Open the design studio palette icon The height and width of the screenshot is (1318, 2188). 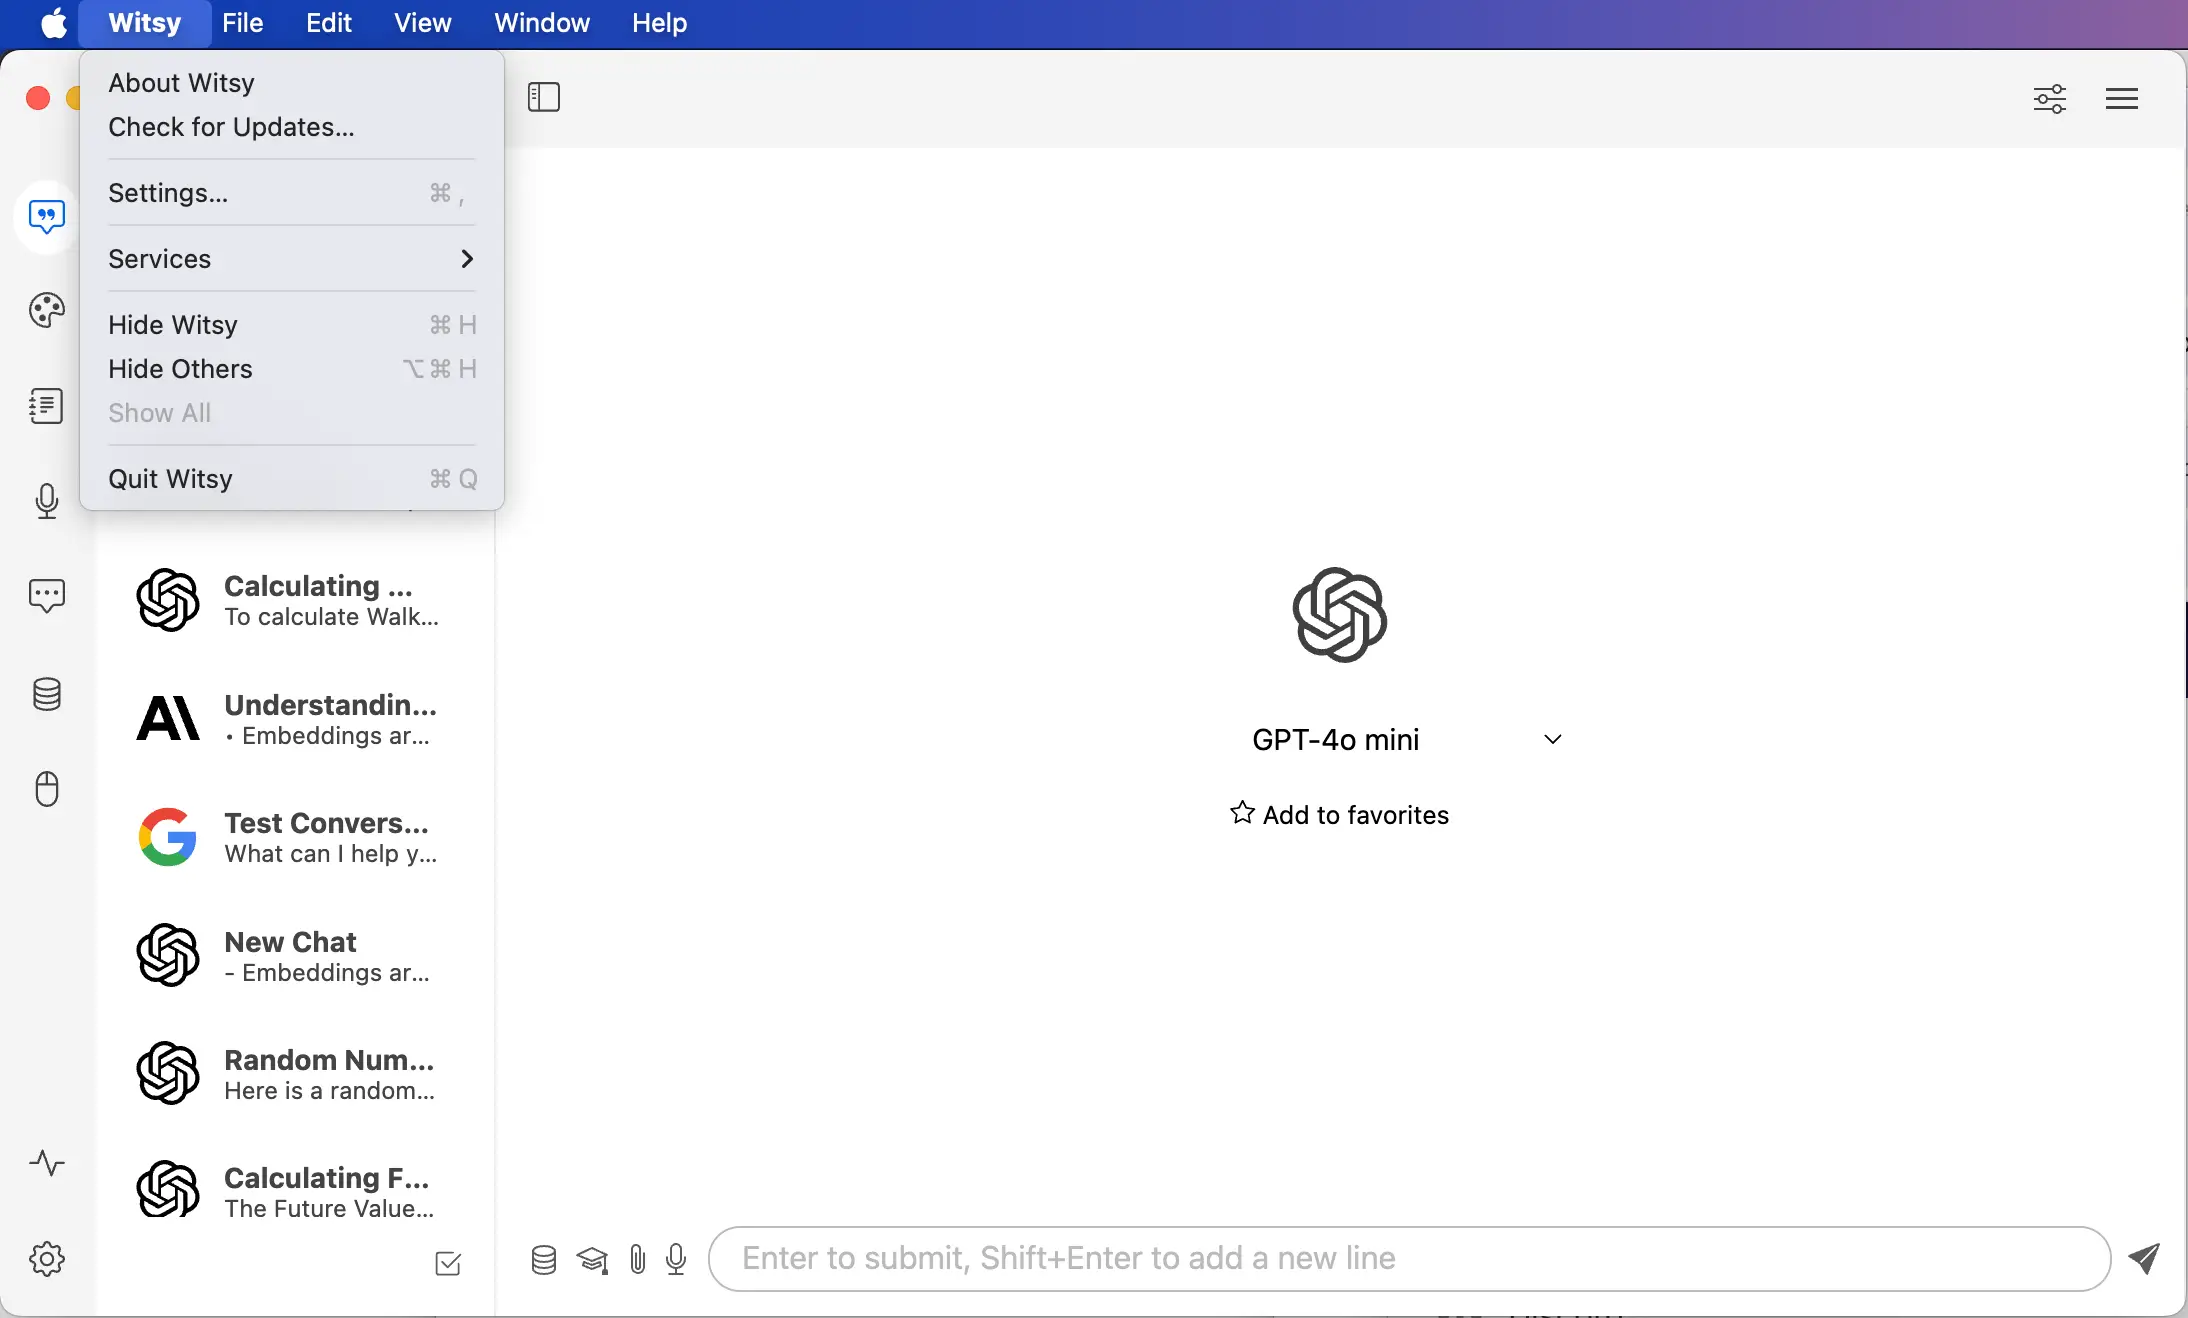[x=46, y=310]
